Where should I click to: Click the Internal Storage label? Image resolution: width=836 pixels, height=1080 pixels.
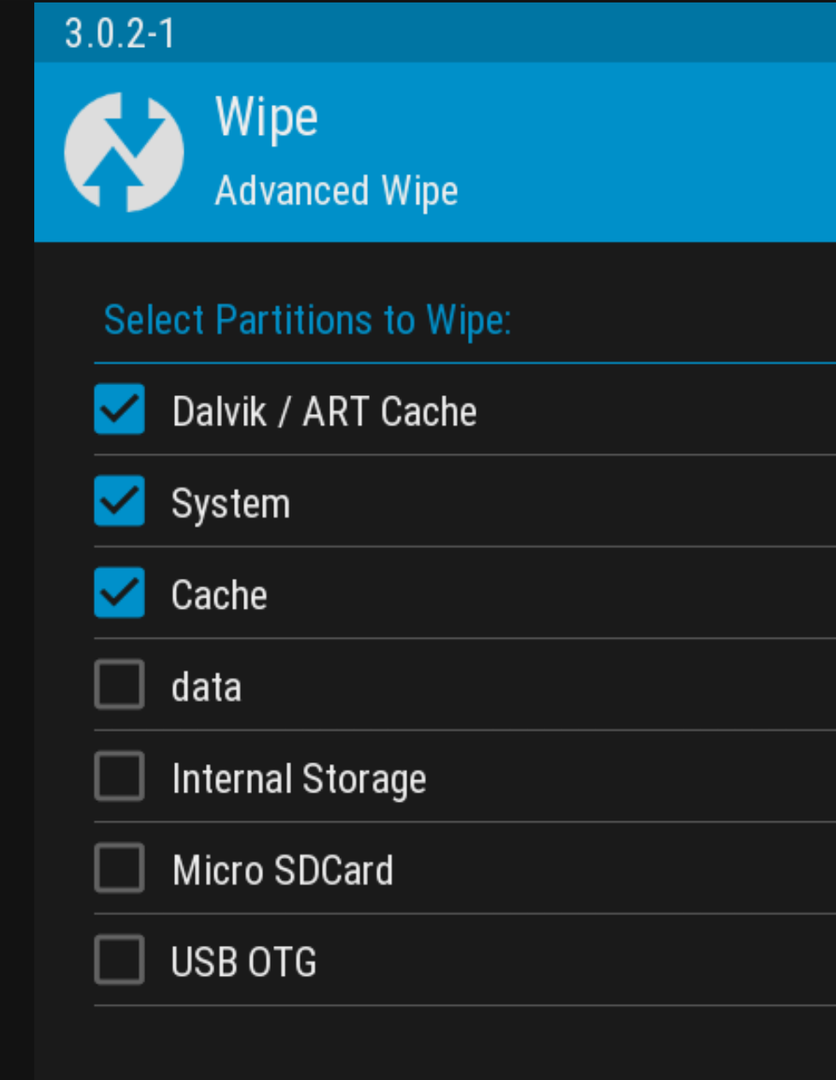tap(299, 780)
